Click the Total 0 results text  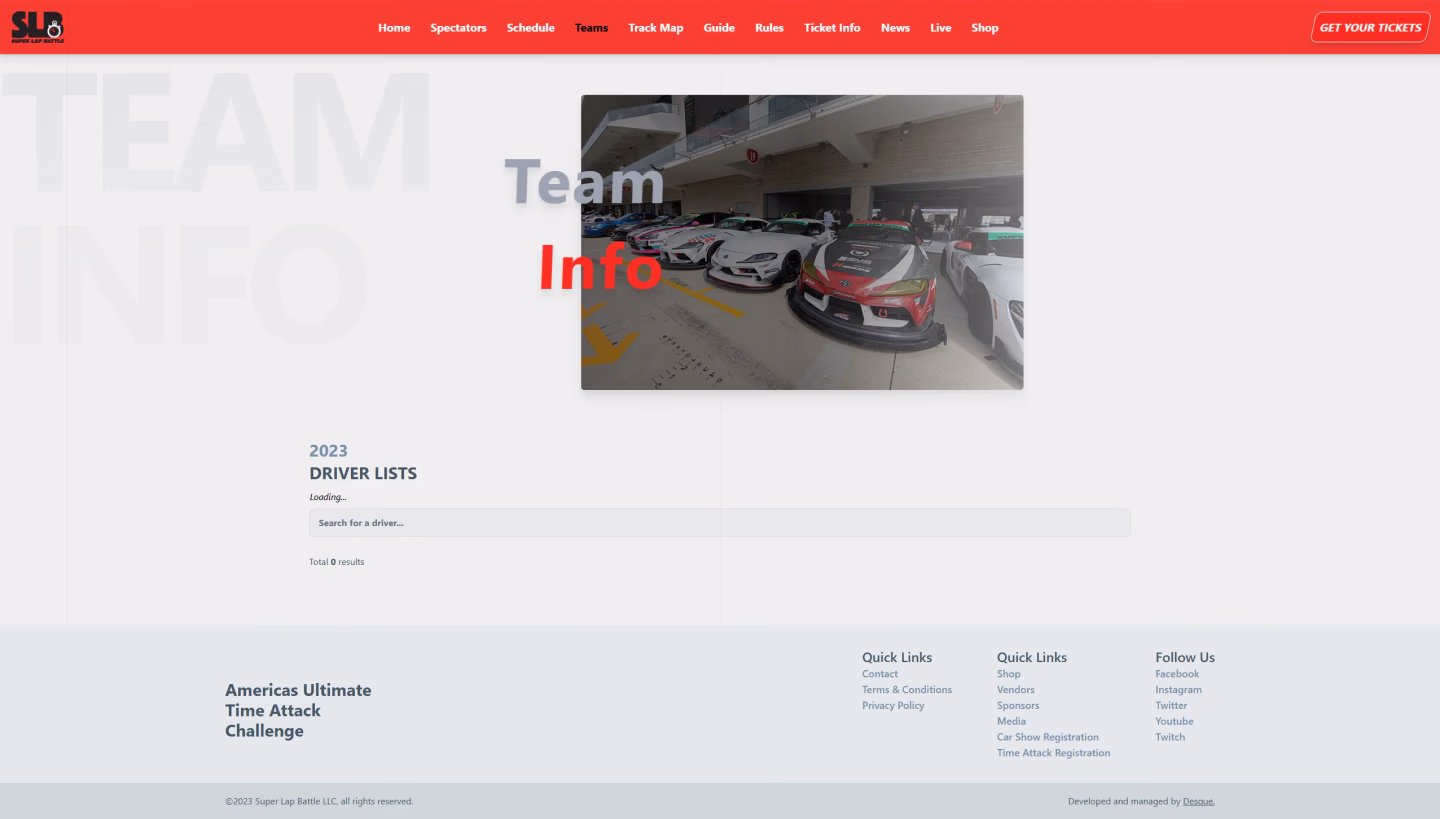click(x=336, y=562)
